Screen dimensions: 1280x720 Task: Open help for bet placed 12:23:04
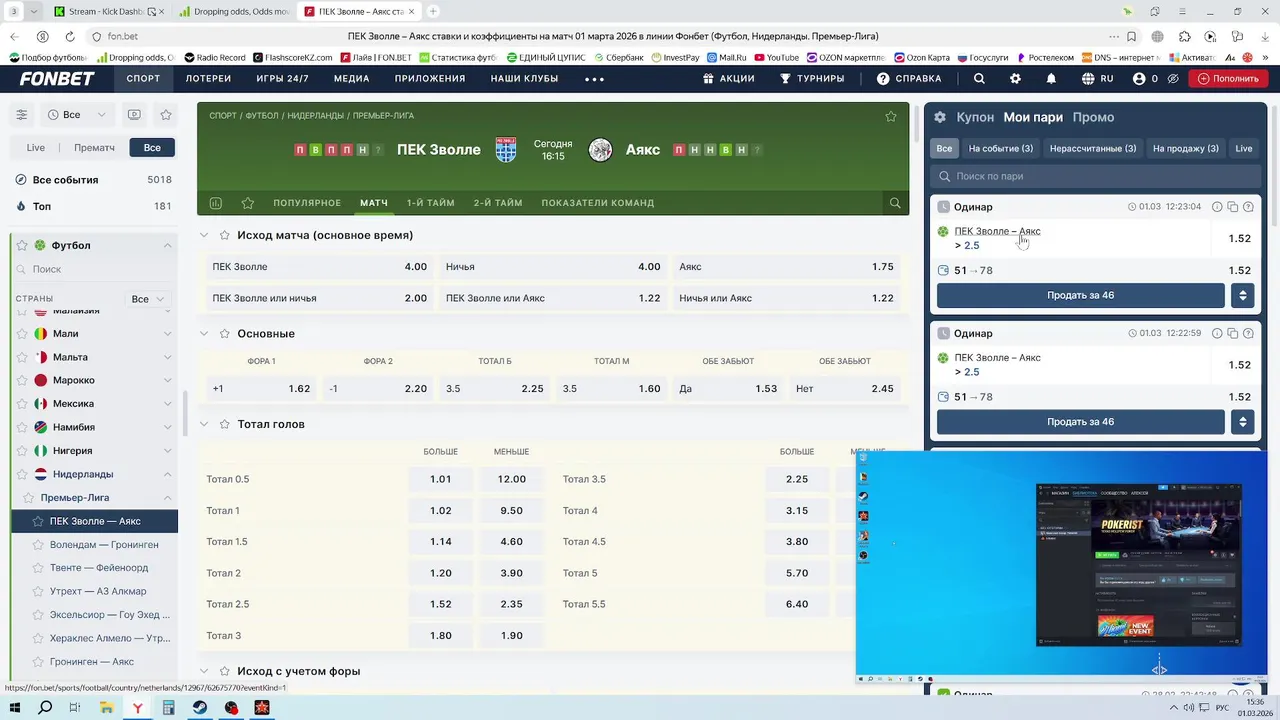tap(1248, 207)
